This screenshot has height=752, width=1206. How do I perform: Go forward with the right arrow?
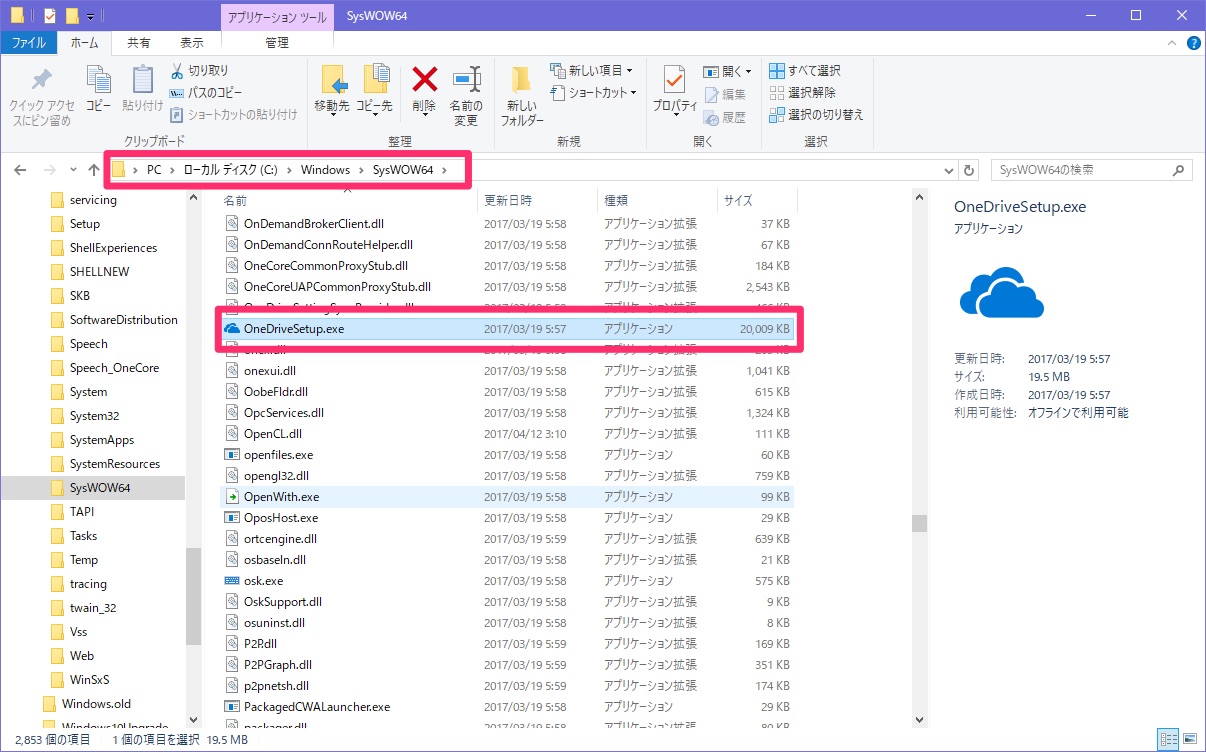pyautogui.click(x=48, y=170)
